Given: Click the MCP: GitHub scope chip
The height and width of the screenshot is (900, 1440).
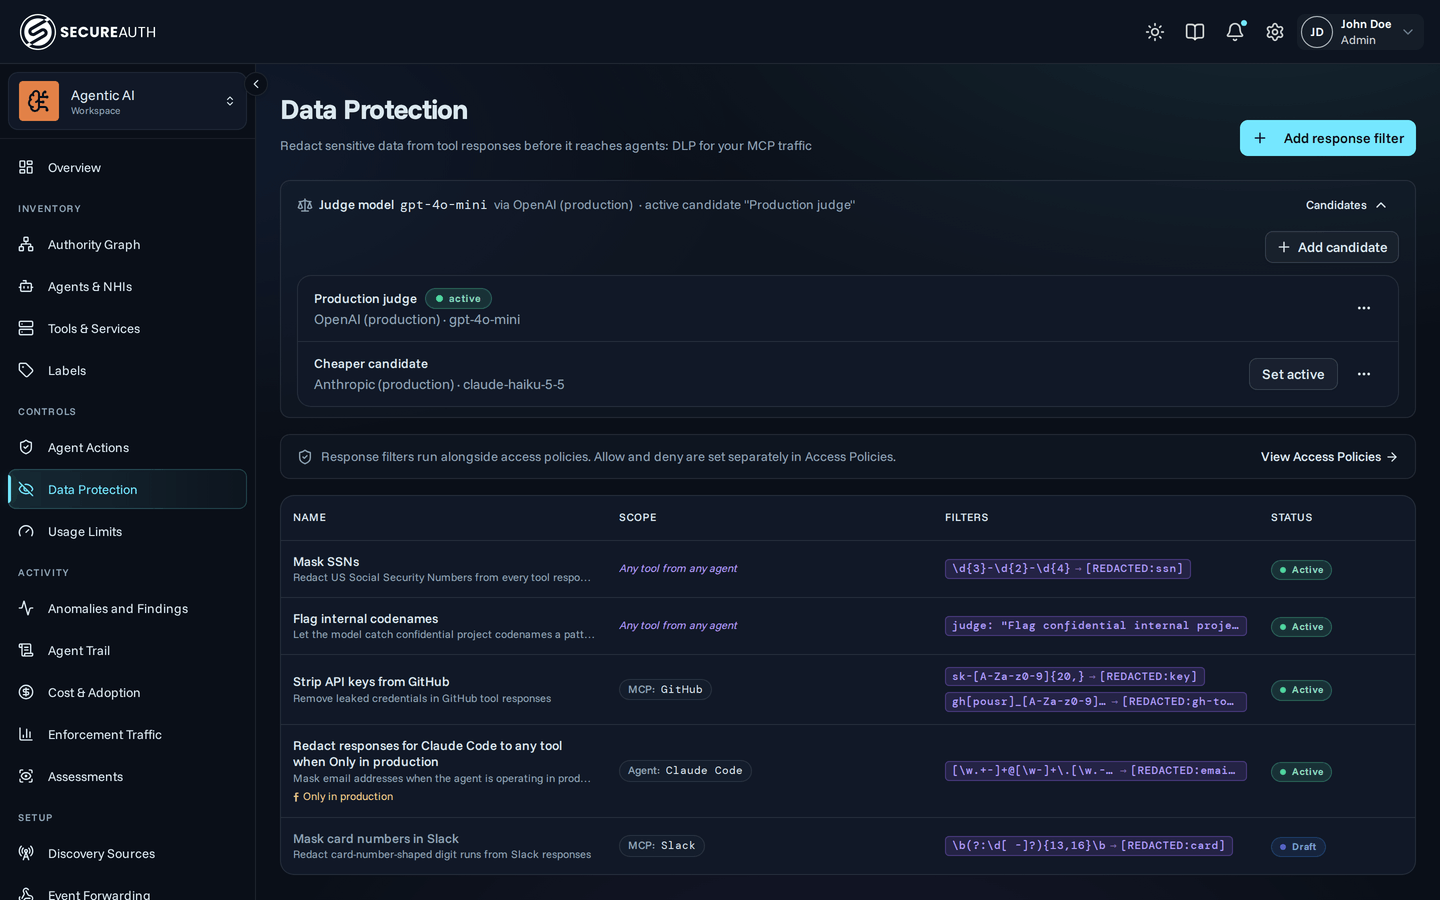Looking at the screenshot, I should pos(665,690).
